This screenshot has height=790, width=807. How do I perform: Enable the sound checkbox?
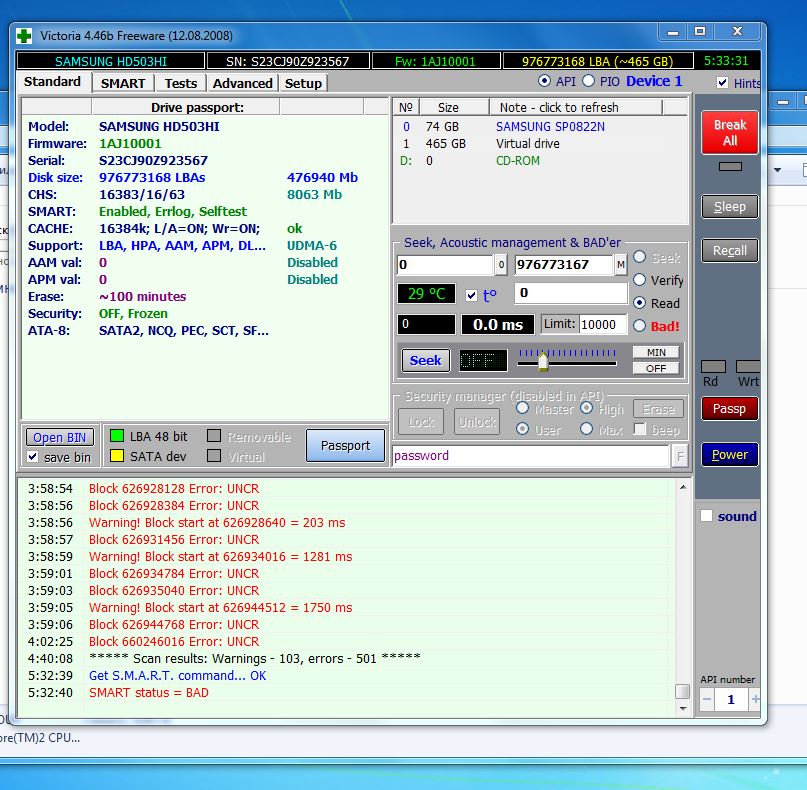coord(707,516)
